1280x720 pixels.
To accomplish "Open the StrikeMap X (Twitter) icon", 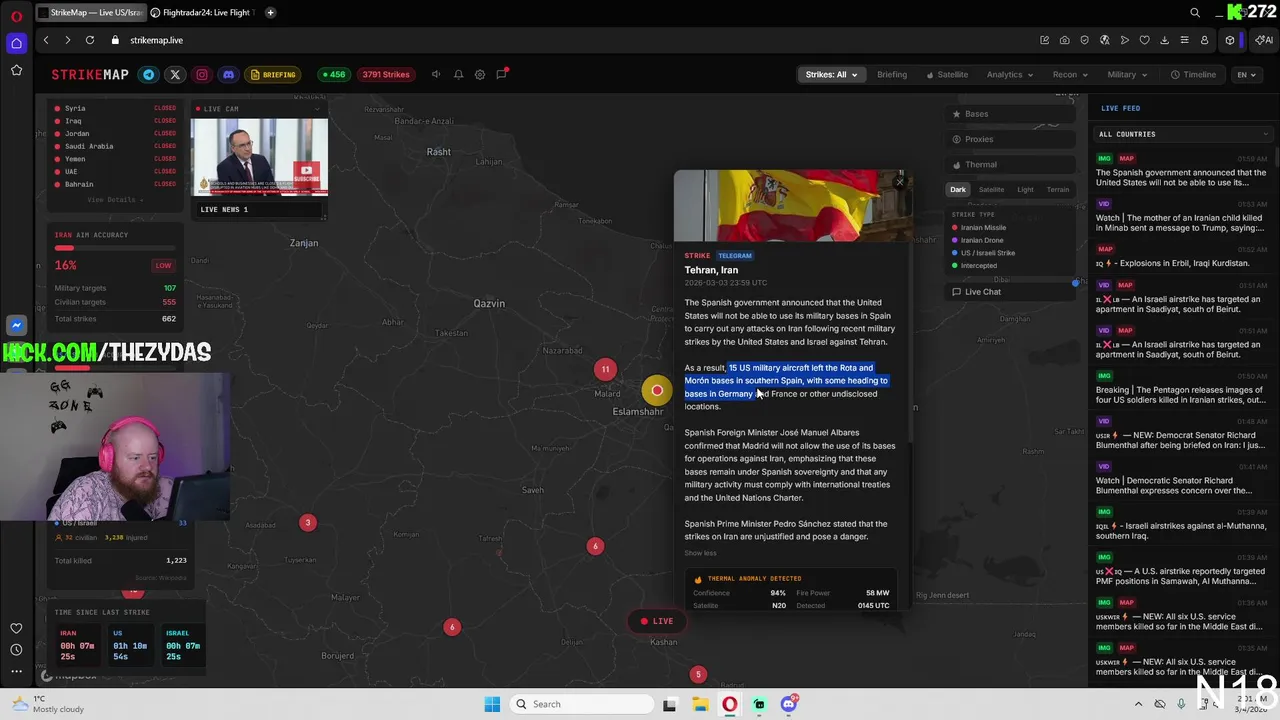I will [x=175, y=75].
